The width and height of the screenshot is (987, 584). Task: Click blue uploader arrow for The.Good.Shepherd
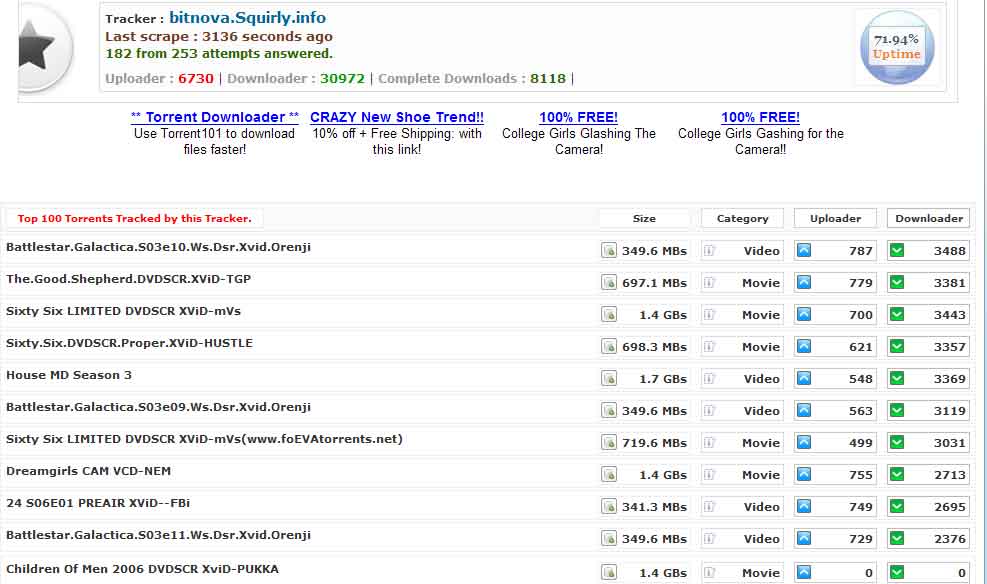[804, 283]
